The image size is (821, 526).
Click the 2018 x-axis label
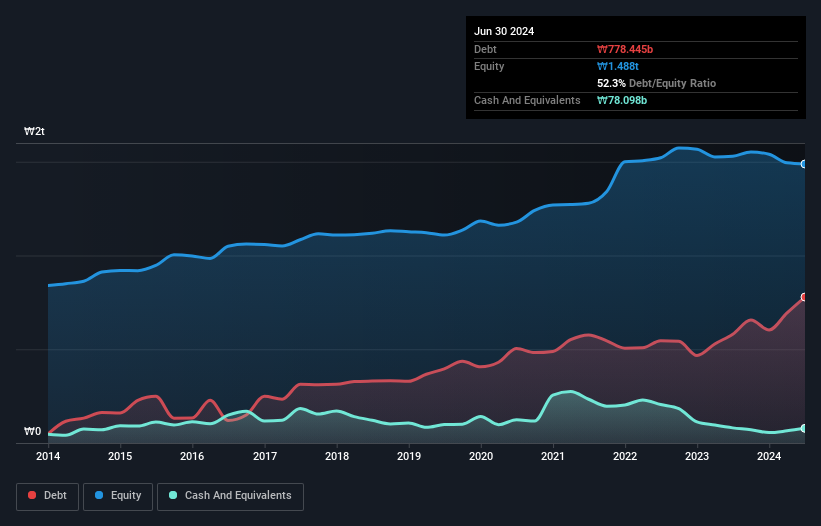point(337,456)
